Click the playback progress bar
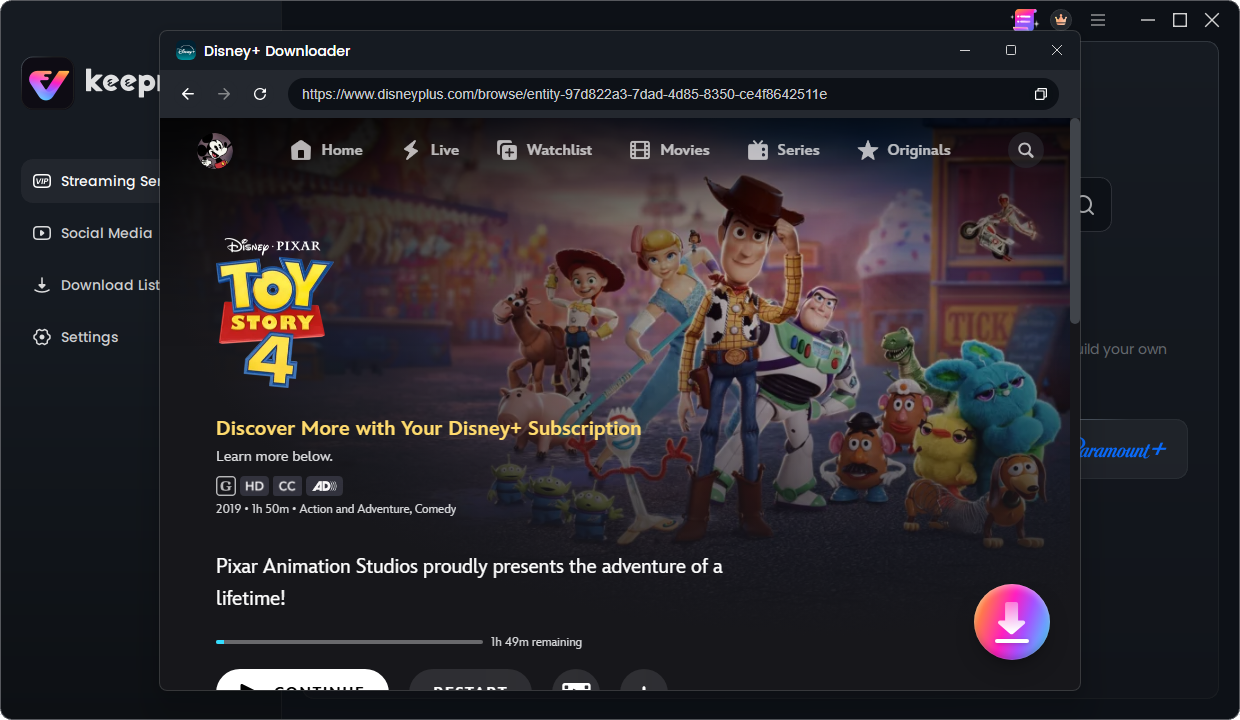 pyautogui.click(x=349, y=642)
